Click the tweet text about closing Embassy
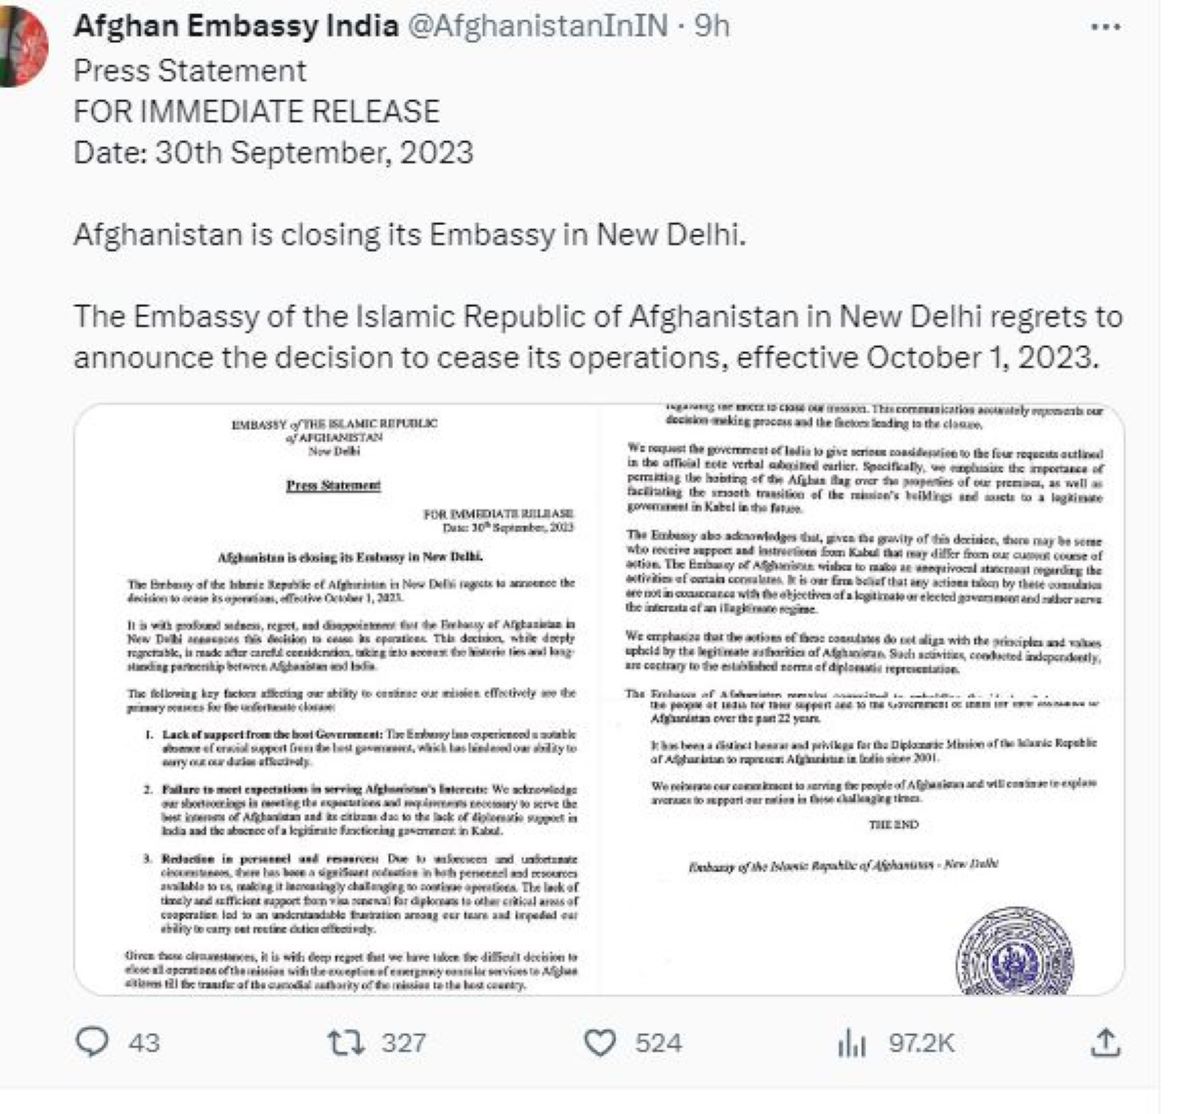 pos(411,235)
